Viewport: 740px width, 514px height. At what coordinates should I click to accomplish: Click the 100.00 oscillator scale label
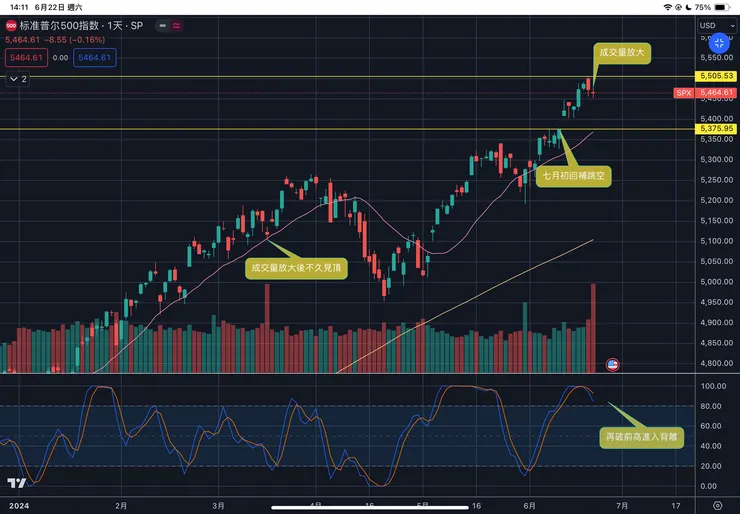pos(714,386)
